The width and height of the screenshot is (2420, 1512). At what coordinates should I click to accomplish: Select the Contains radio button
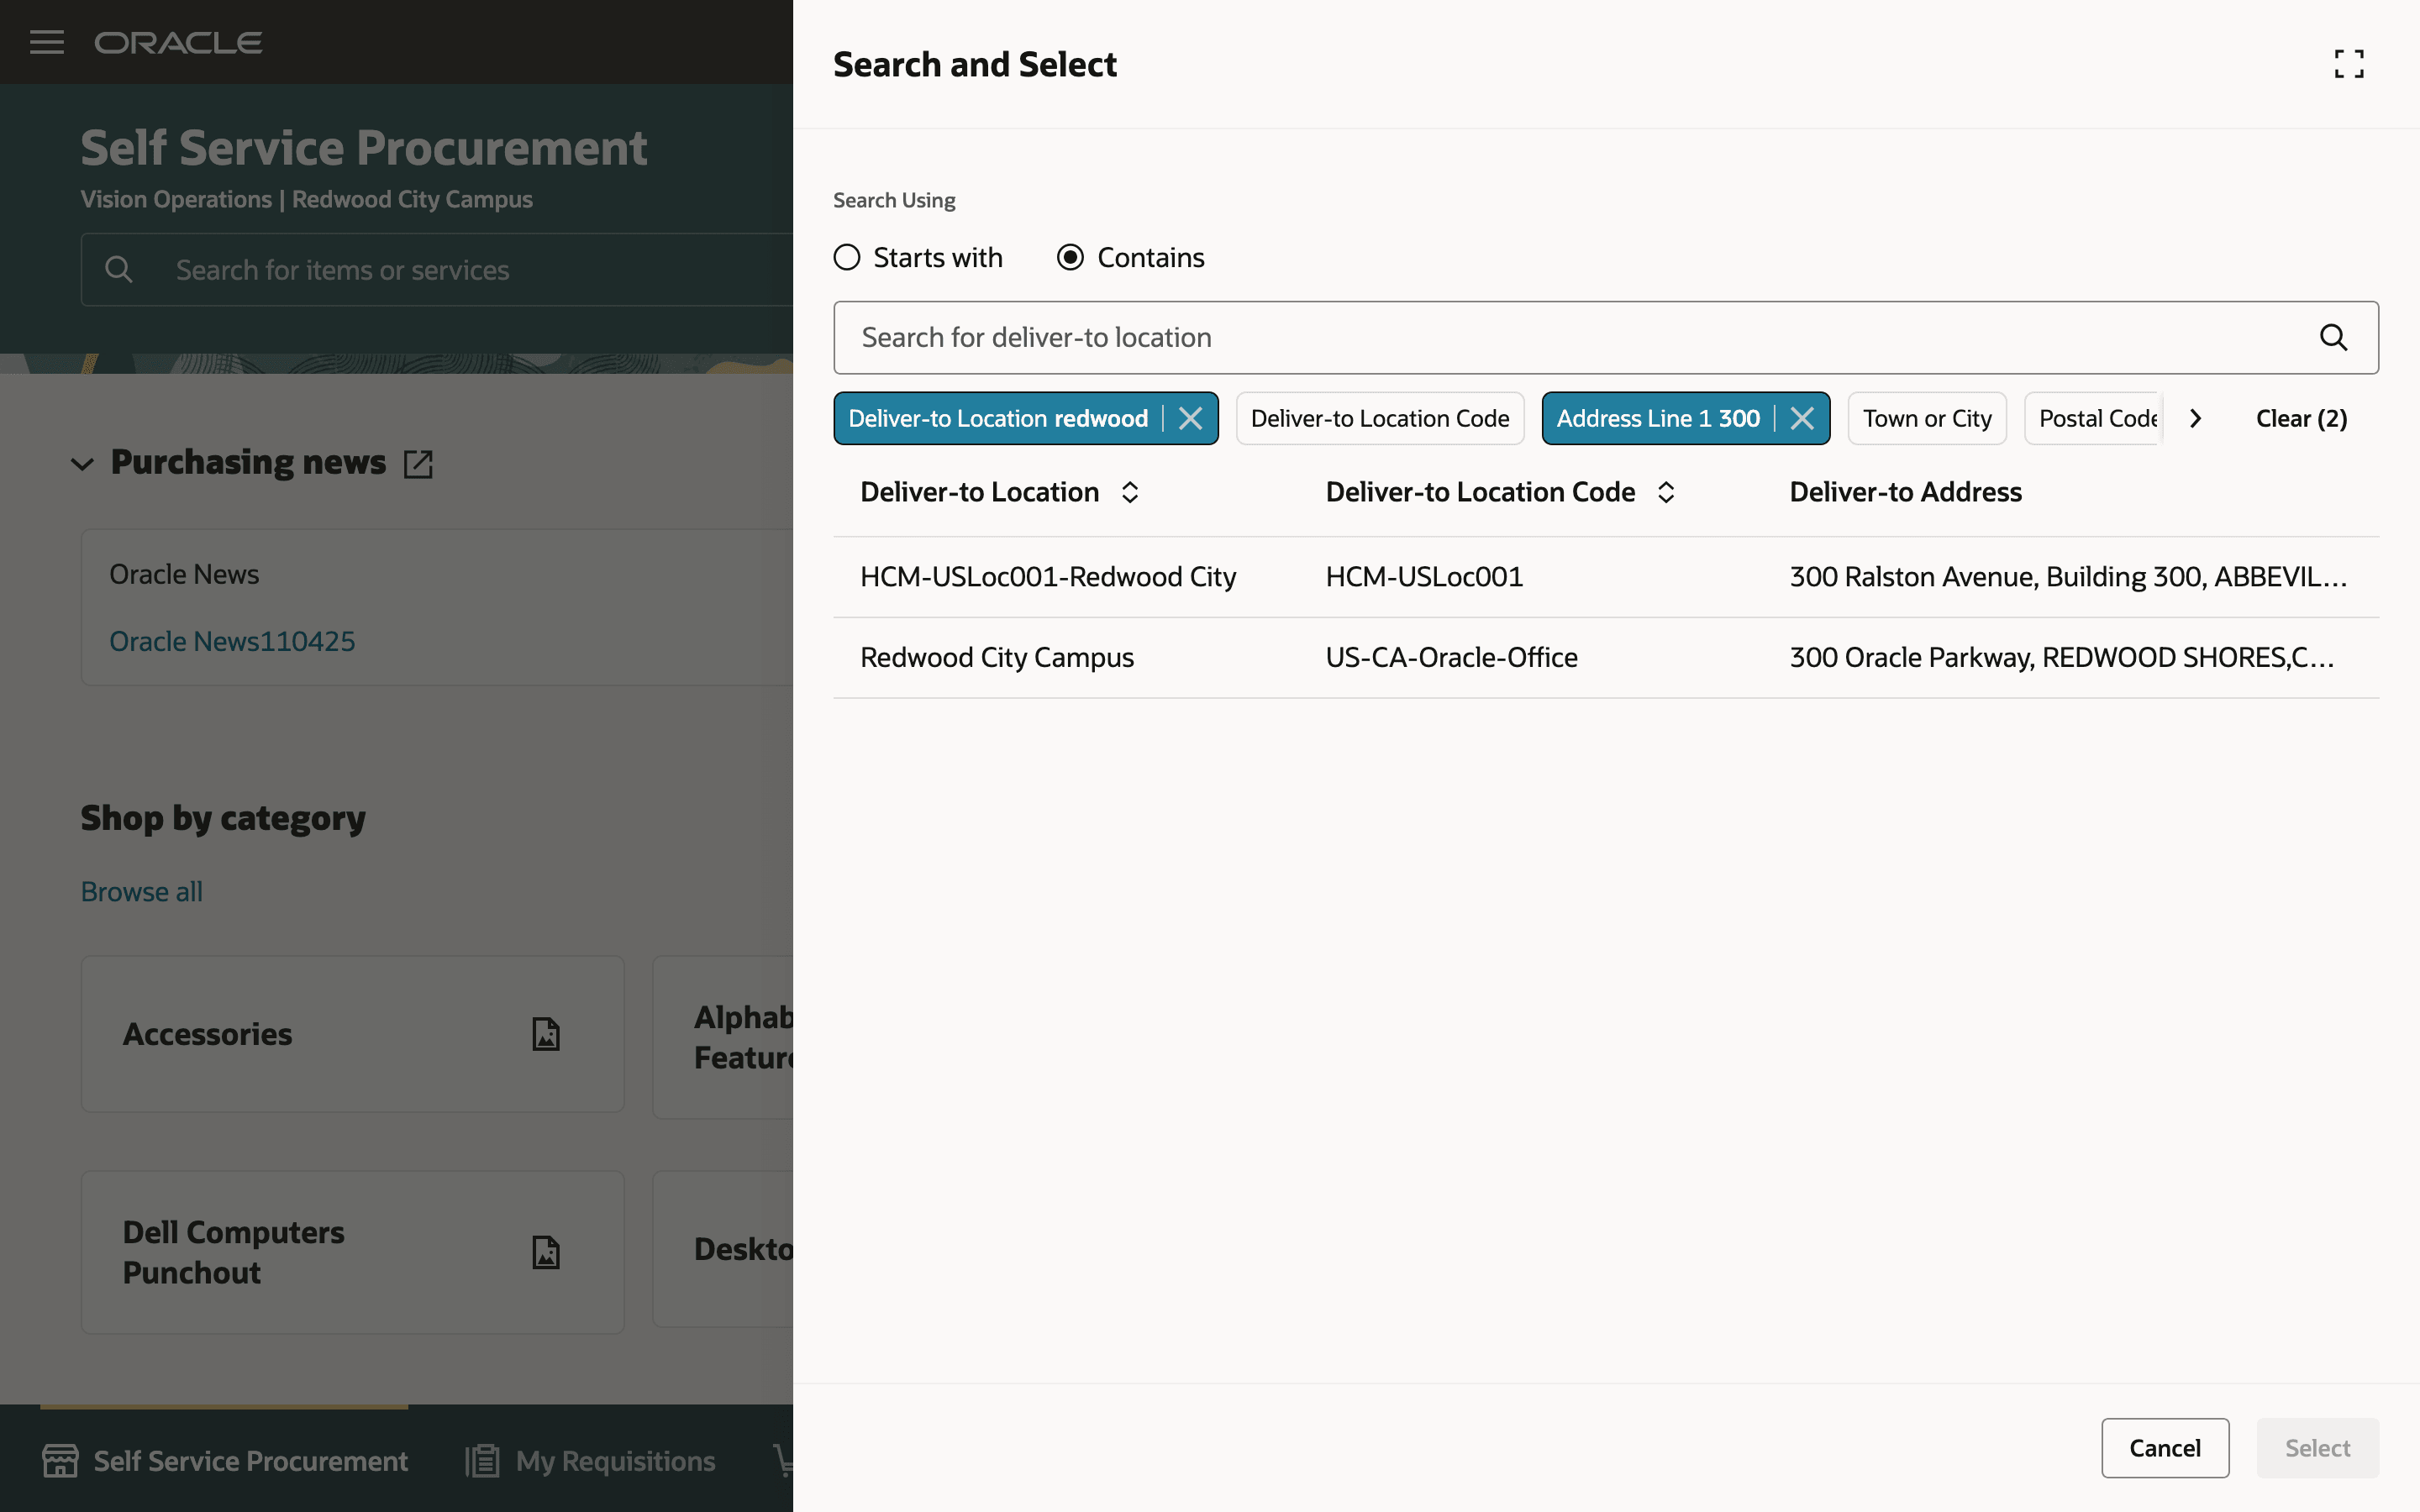[1070, 258]
